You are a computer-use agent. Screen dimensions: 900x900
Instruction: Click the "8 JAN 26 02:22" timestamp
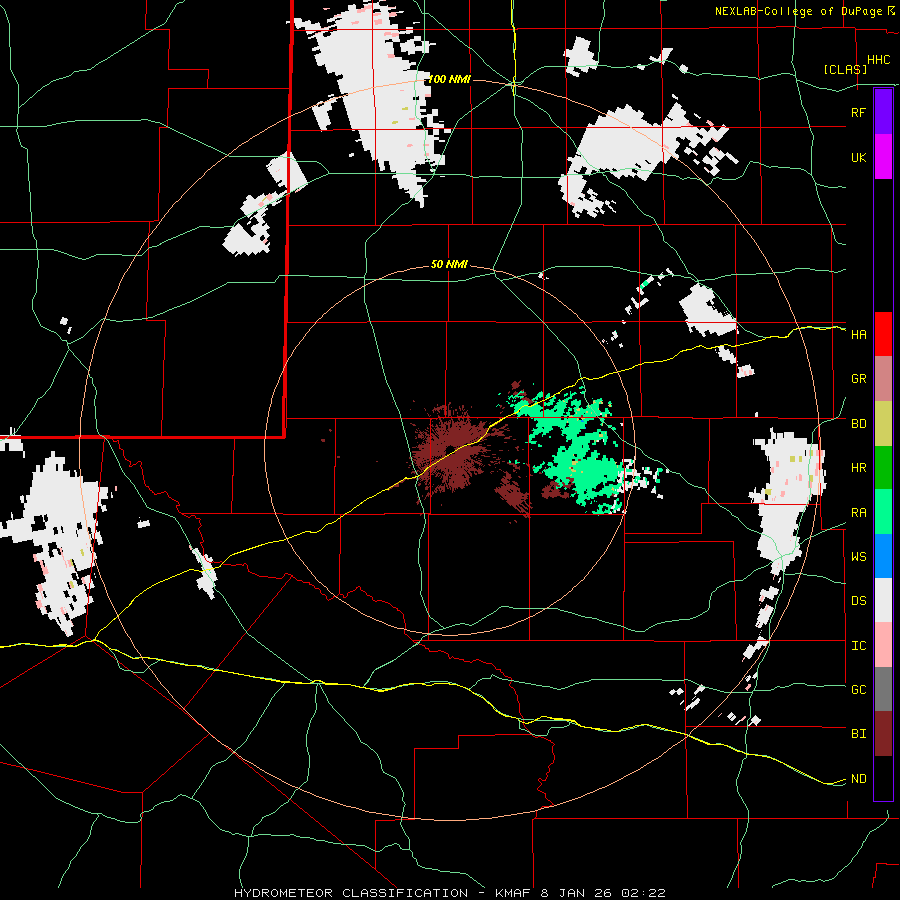tap(603, 893)
